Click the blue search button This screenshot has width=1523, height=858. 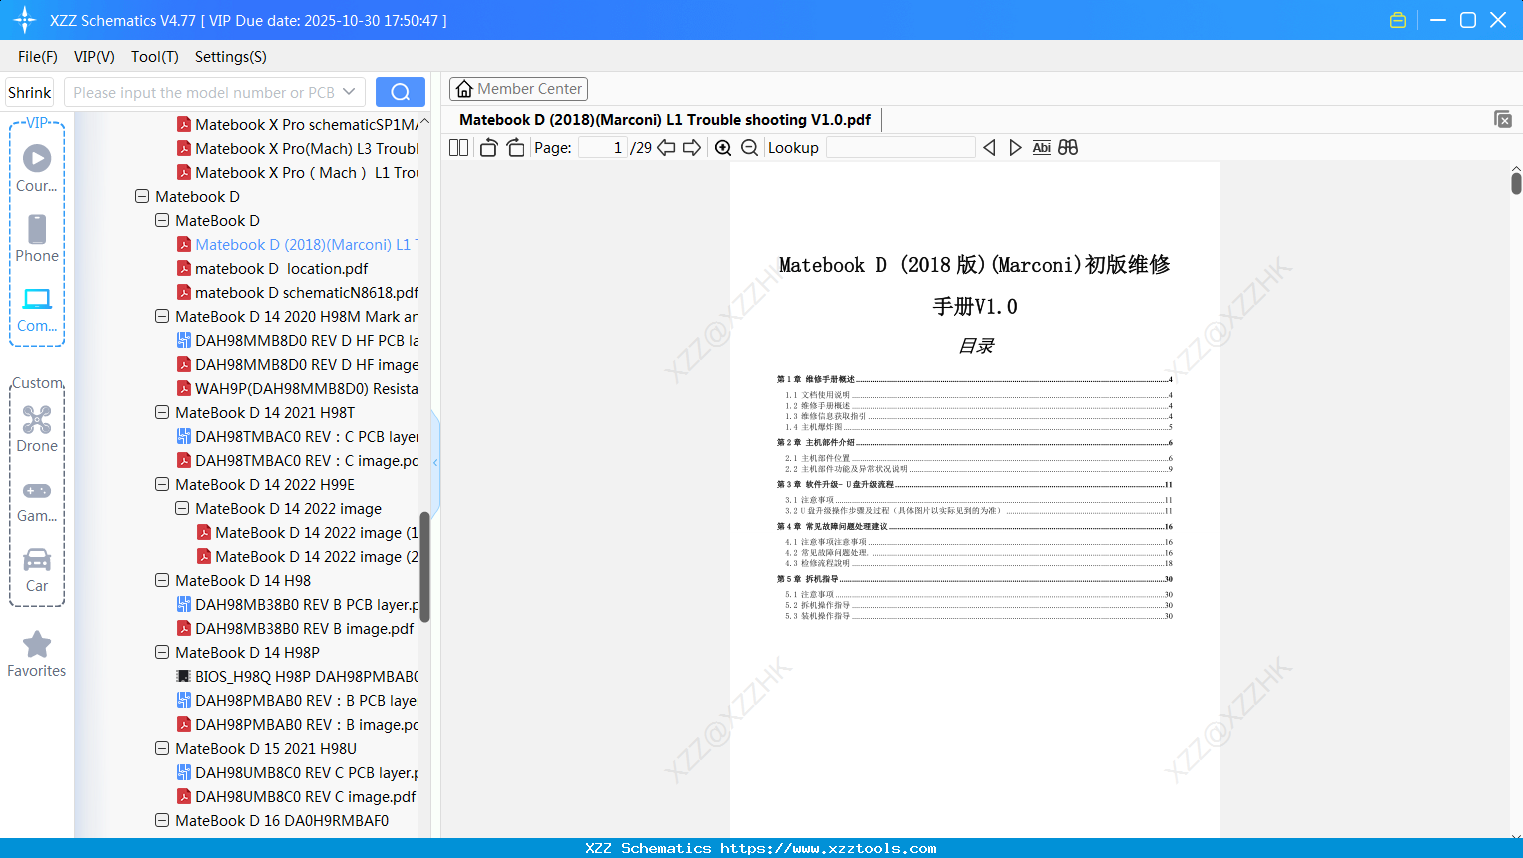point(400,92)
